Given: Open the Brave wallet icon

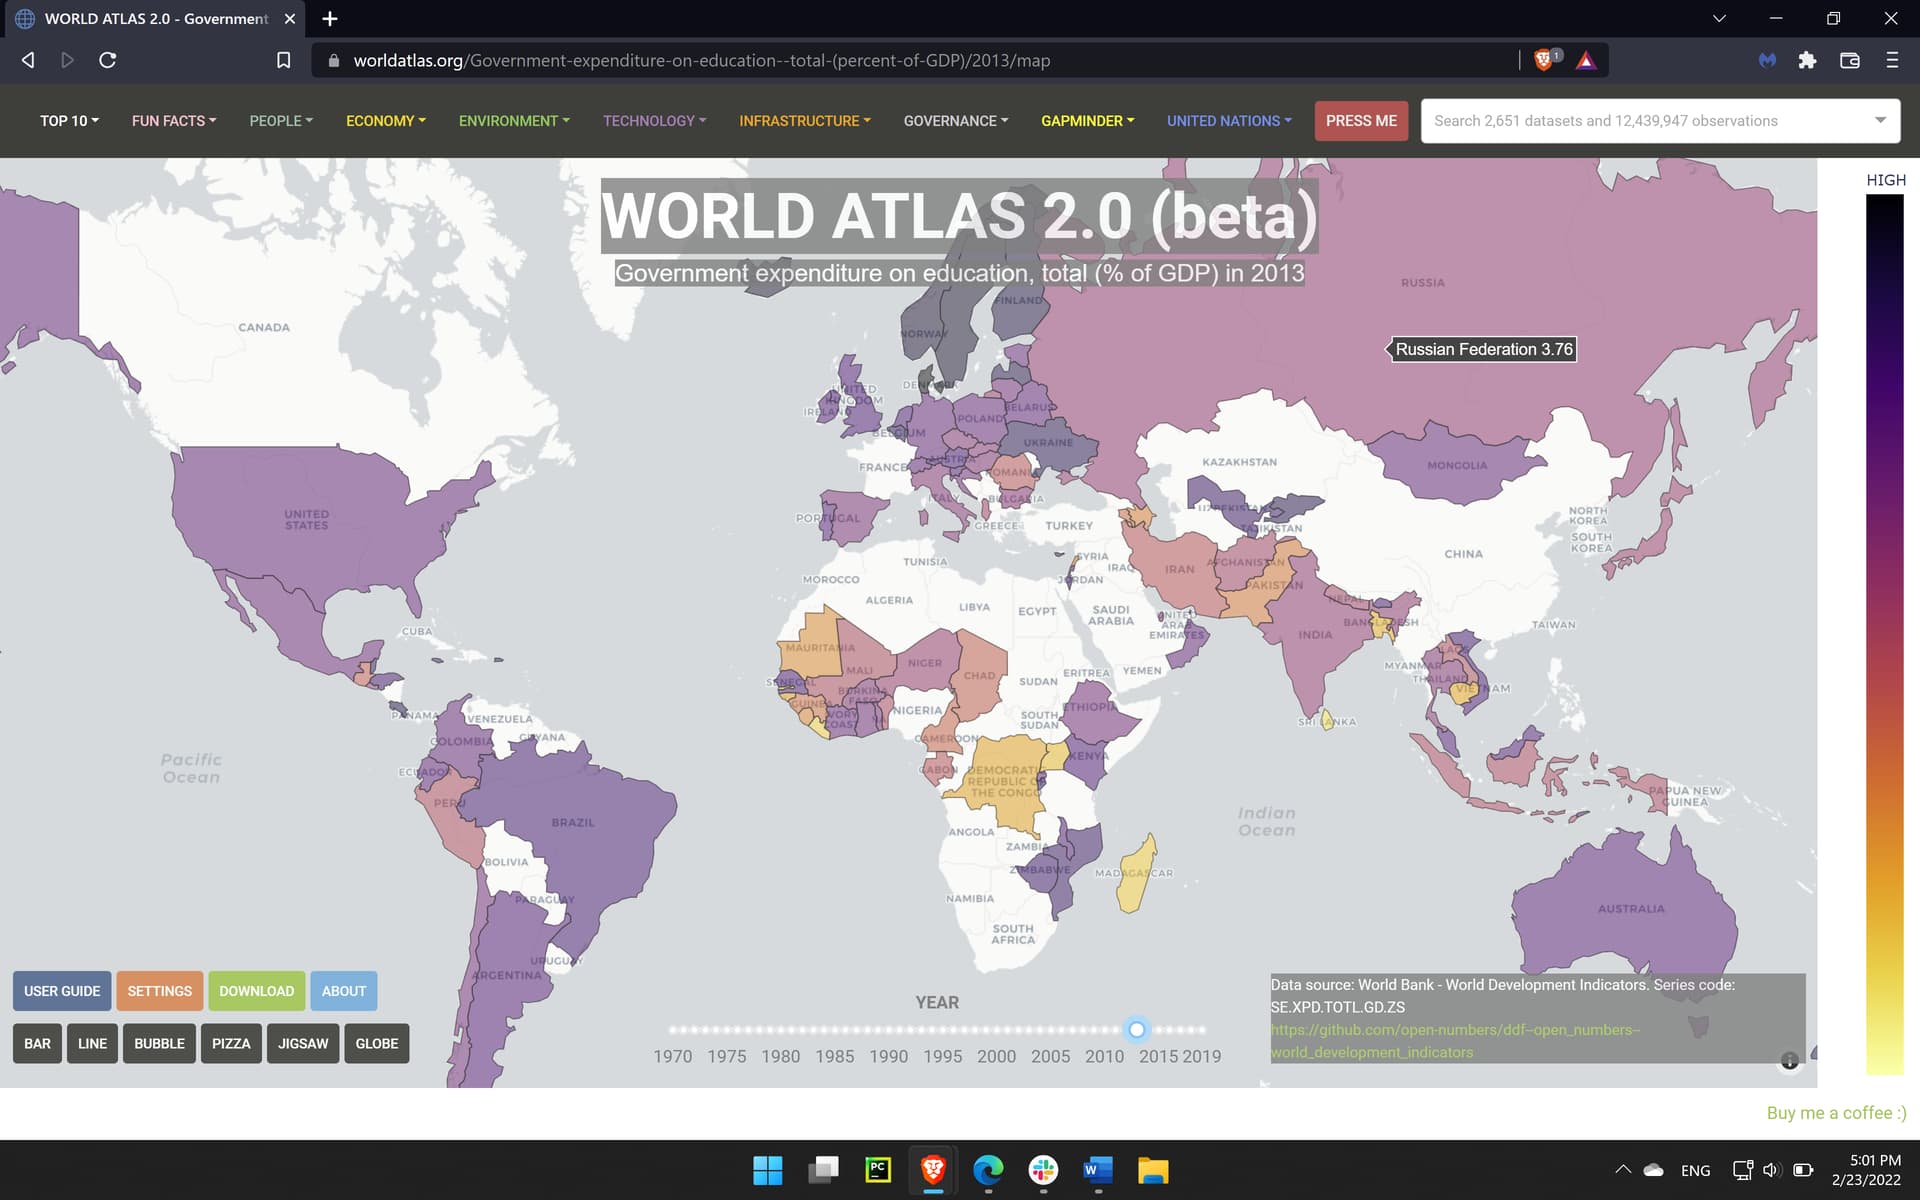Looking at the screenshot, I should (1850, 60).
